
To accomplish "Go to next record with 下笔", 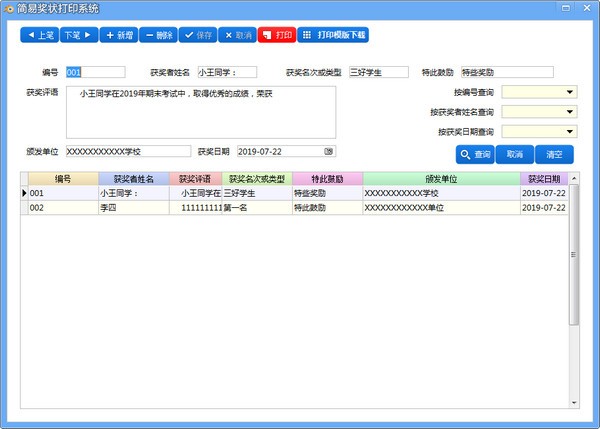I will coord(79,35).
